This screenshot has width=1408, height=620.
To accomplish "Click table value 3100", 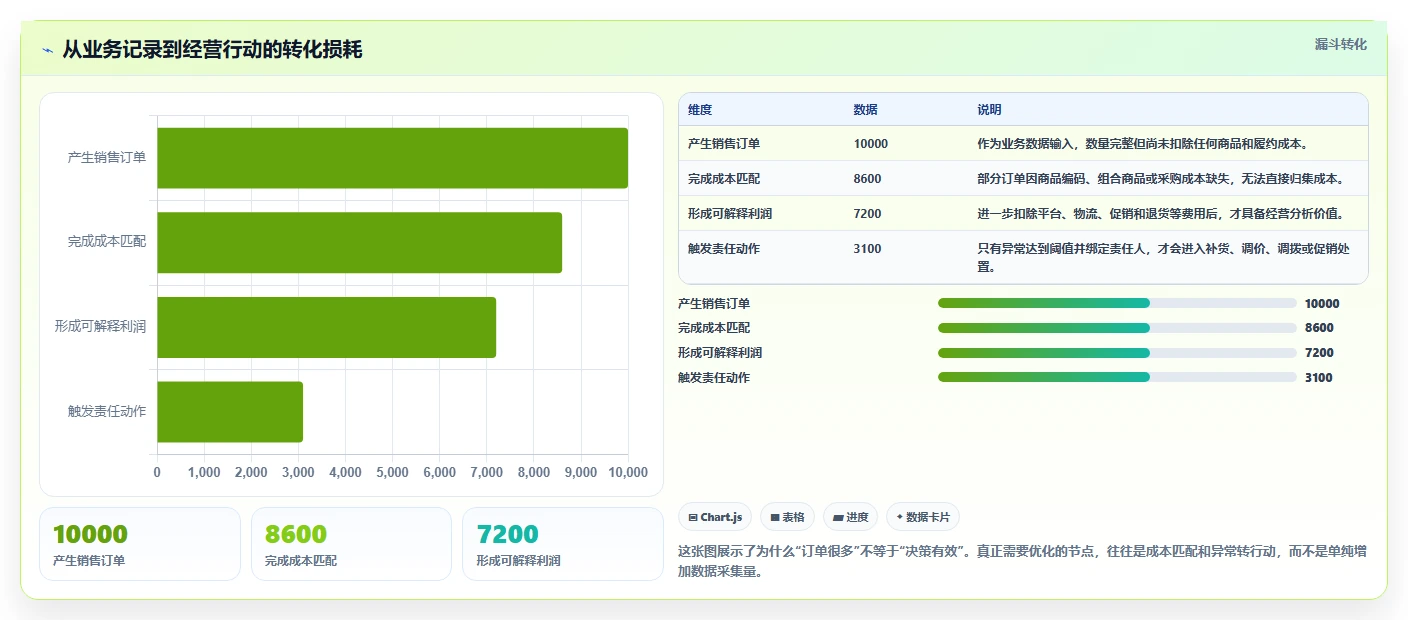I will pos(868,249).
